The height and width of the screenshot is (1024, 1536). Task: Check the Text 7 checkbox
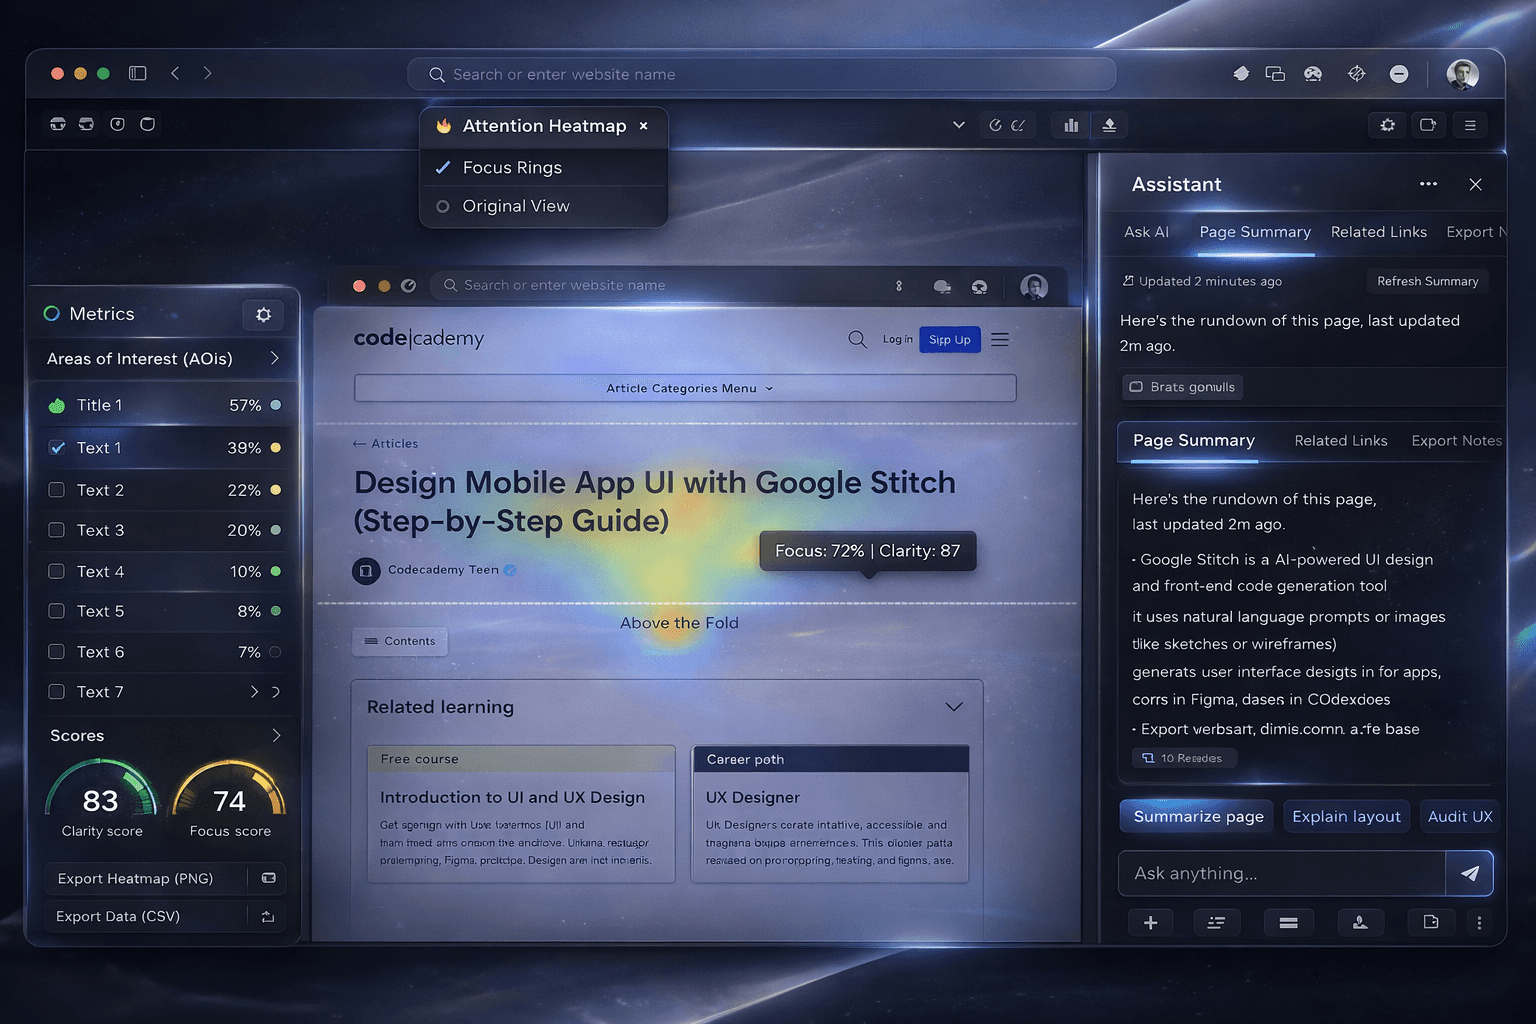tap(57, 692)
